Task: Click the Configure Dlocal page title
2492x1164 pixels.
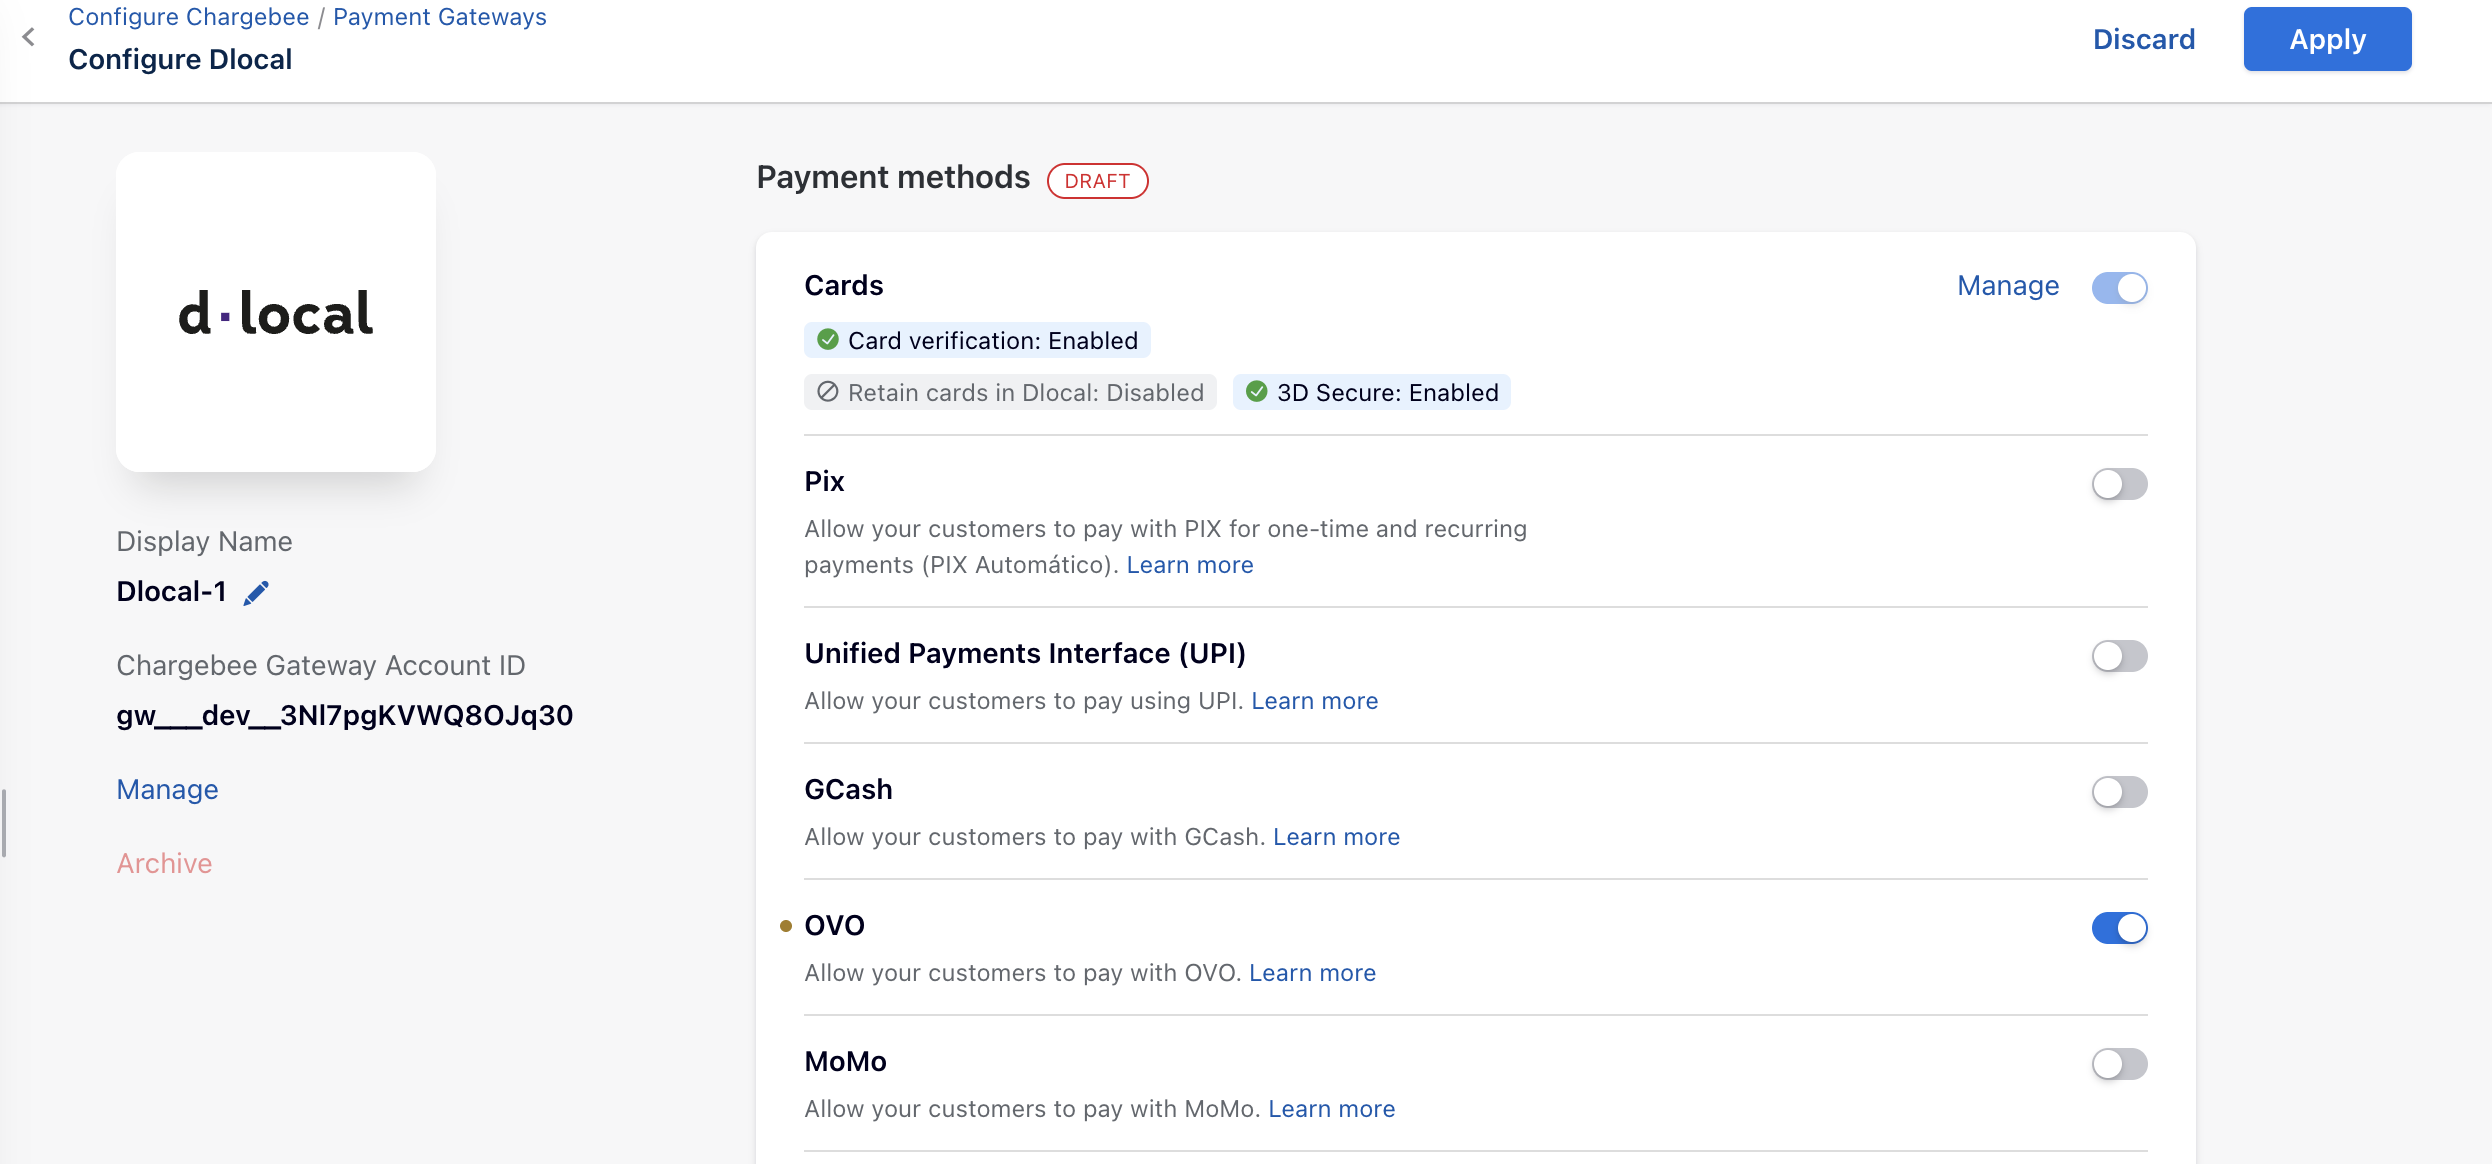Action: (x=180, y=60)
